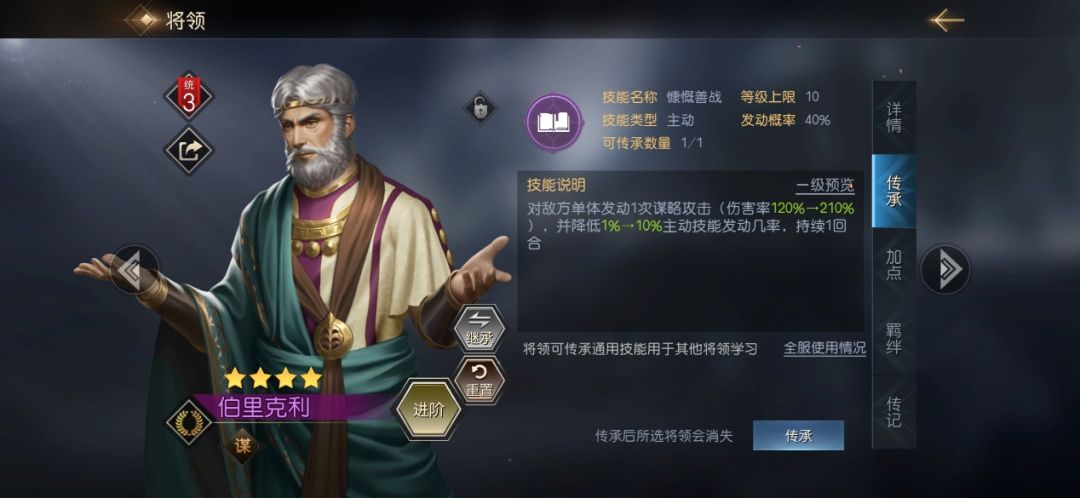
Task: Tap the 重置 reset hexagon icon
Action: [x=479, y=380]
